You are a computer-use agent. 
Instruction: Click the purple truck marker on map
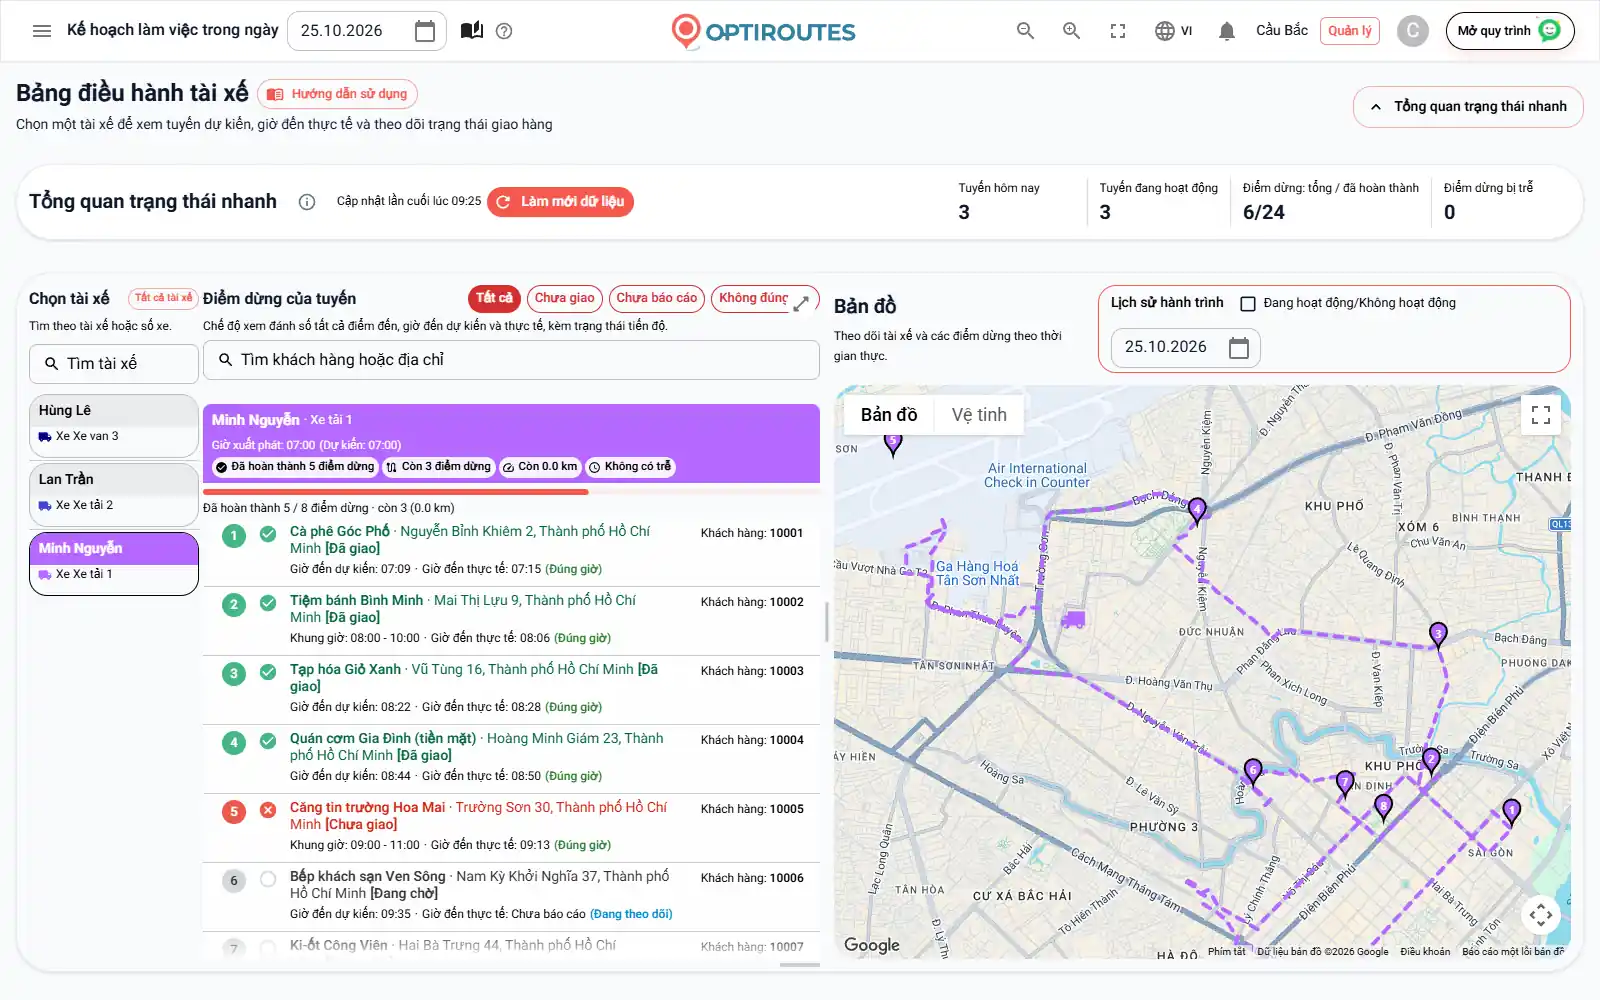(x=1073, y=619)
